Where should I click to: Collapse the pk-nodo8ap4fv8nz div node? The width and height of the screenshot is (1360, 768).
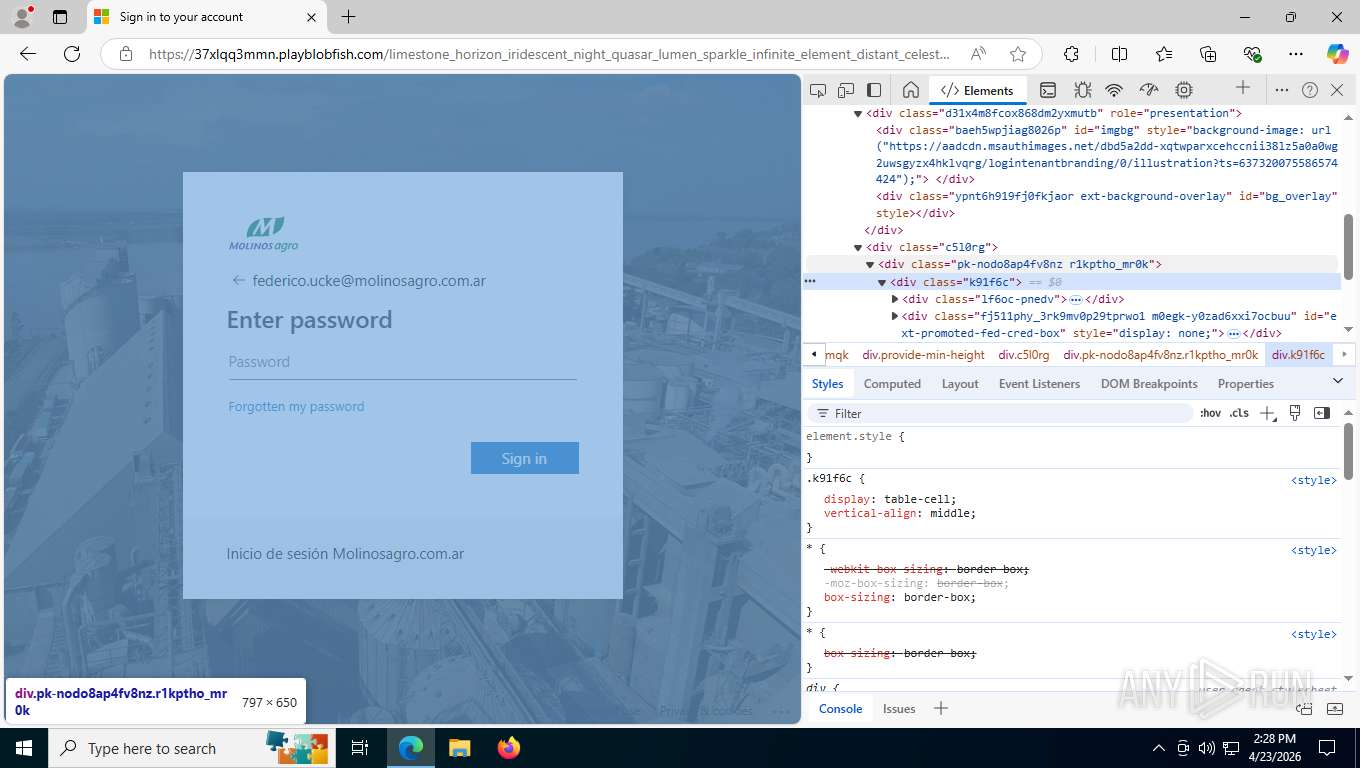(x=870, y=265)
